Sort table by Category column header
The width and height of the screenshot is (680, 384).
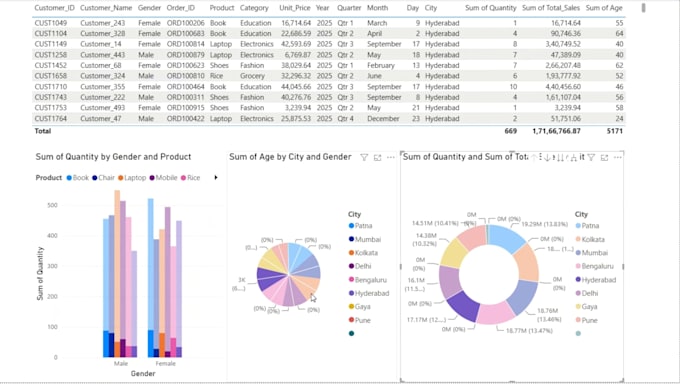(254, 8)
